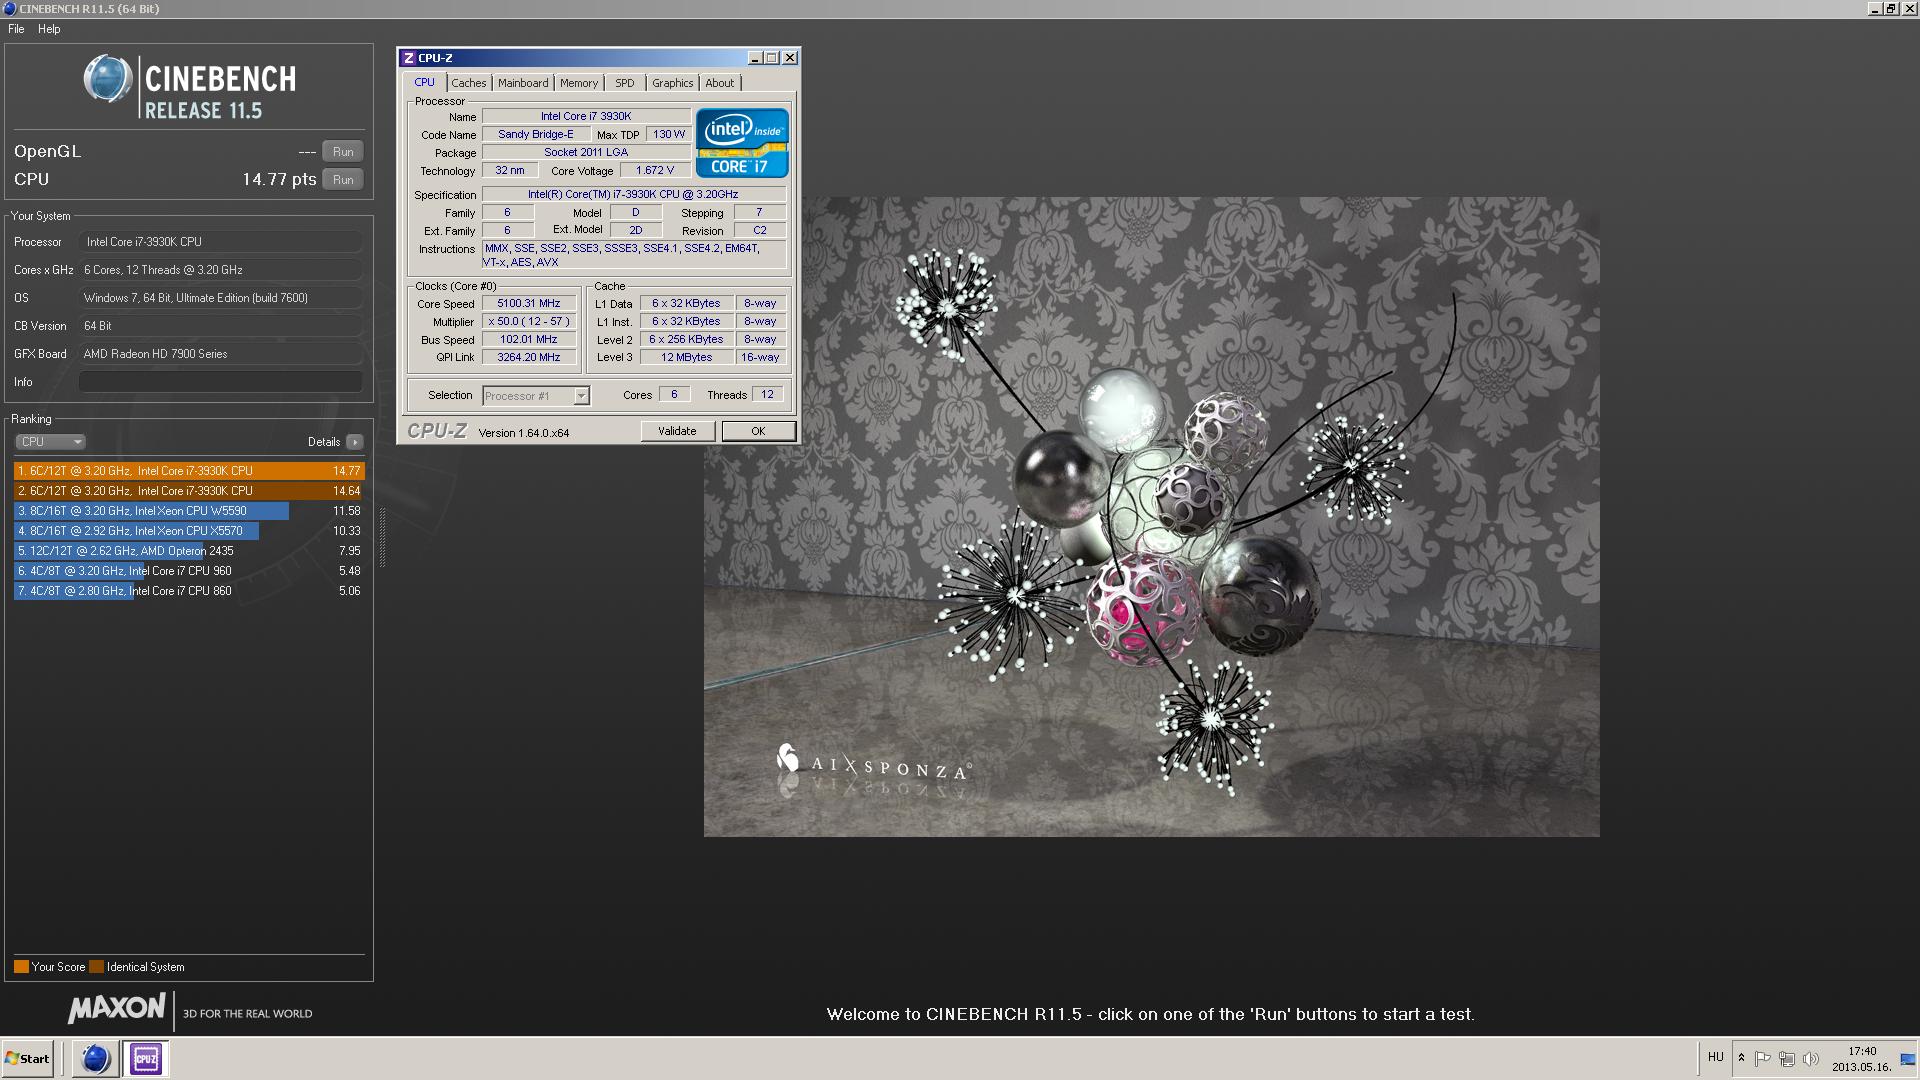Screen dimensions: 1920x1080
Task: Click the Intel Core i7 logo badge
Action: pyautogui.click(x=742, y=143)
